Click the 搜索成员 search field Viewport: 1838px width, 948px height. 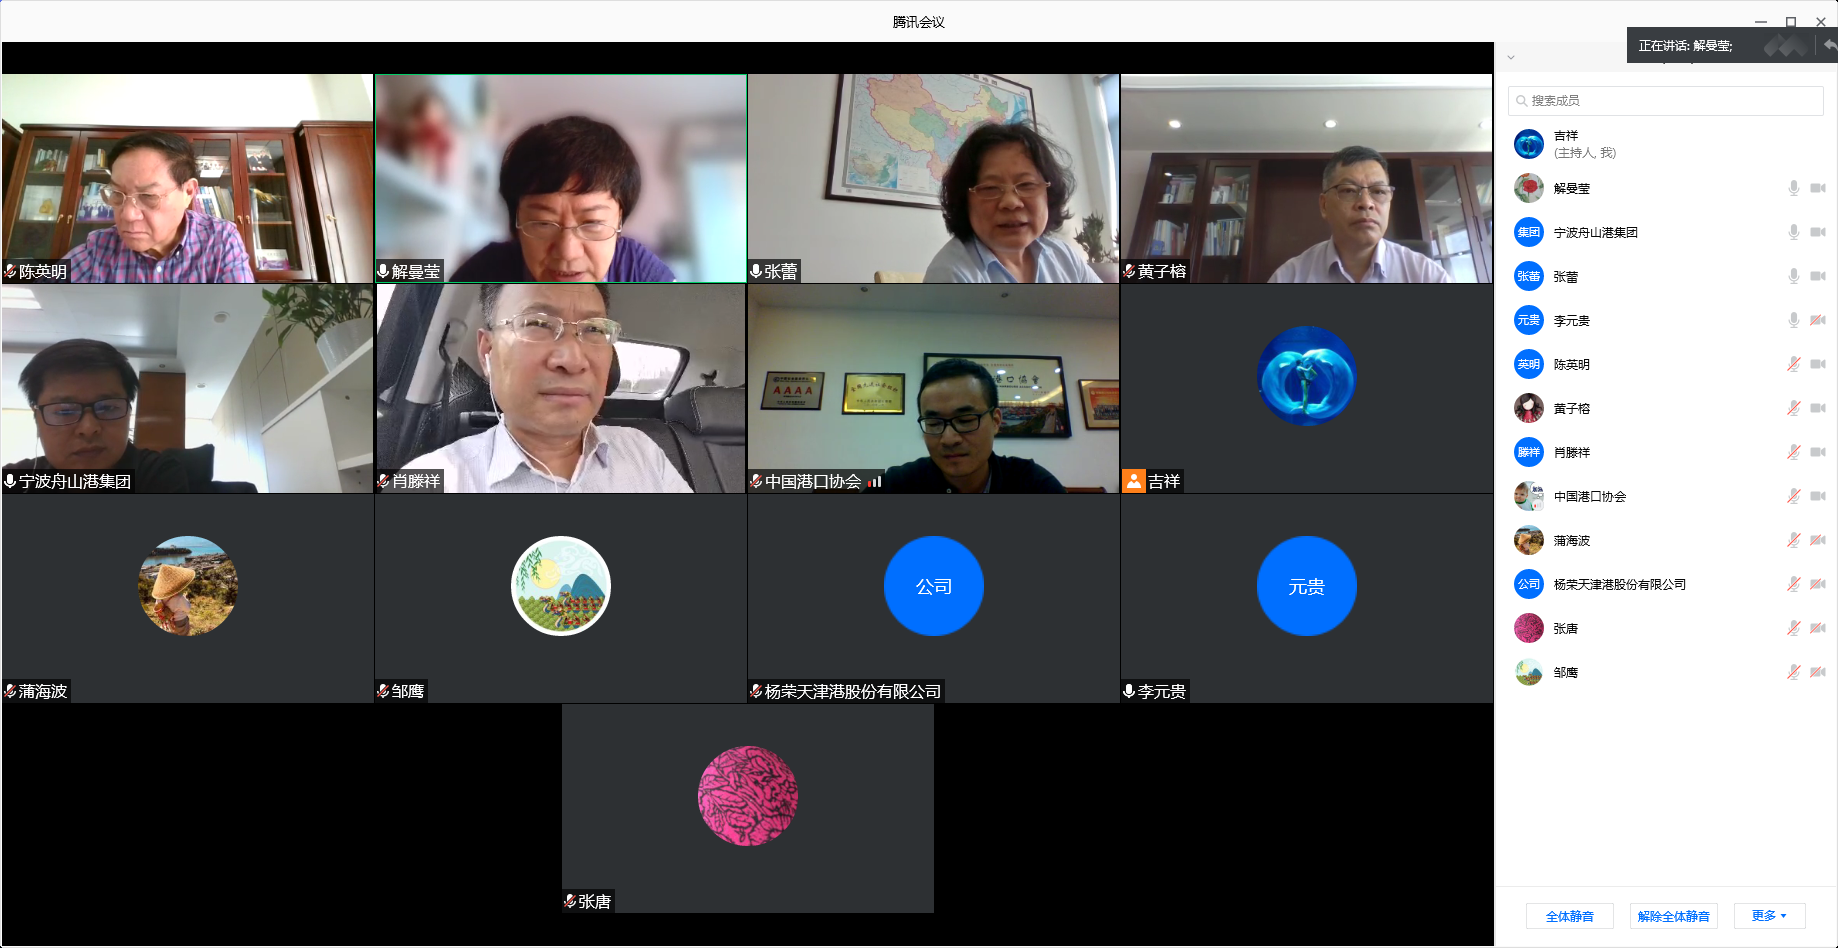(x=1665, y=100)
